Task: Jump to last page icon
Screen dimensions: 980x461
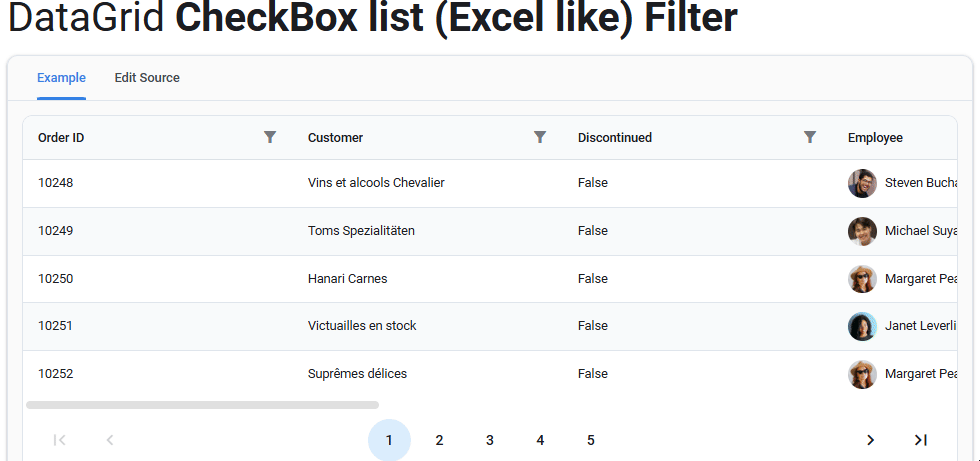Action: [921, 440]
